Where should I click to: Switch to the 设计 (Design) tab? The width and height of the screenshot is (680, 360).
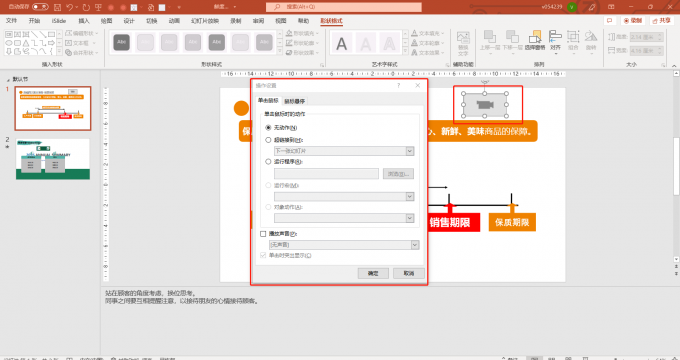[x=129, y=21]
